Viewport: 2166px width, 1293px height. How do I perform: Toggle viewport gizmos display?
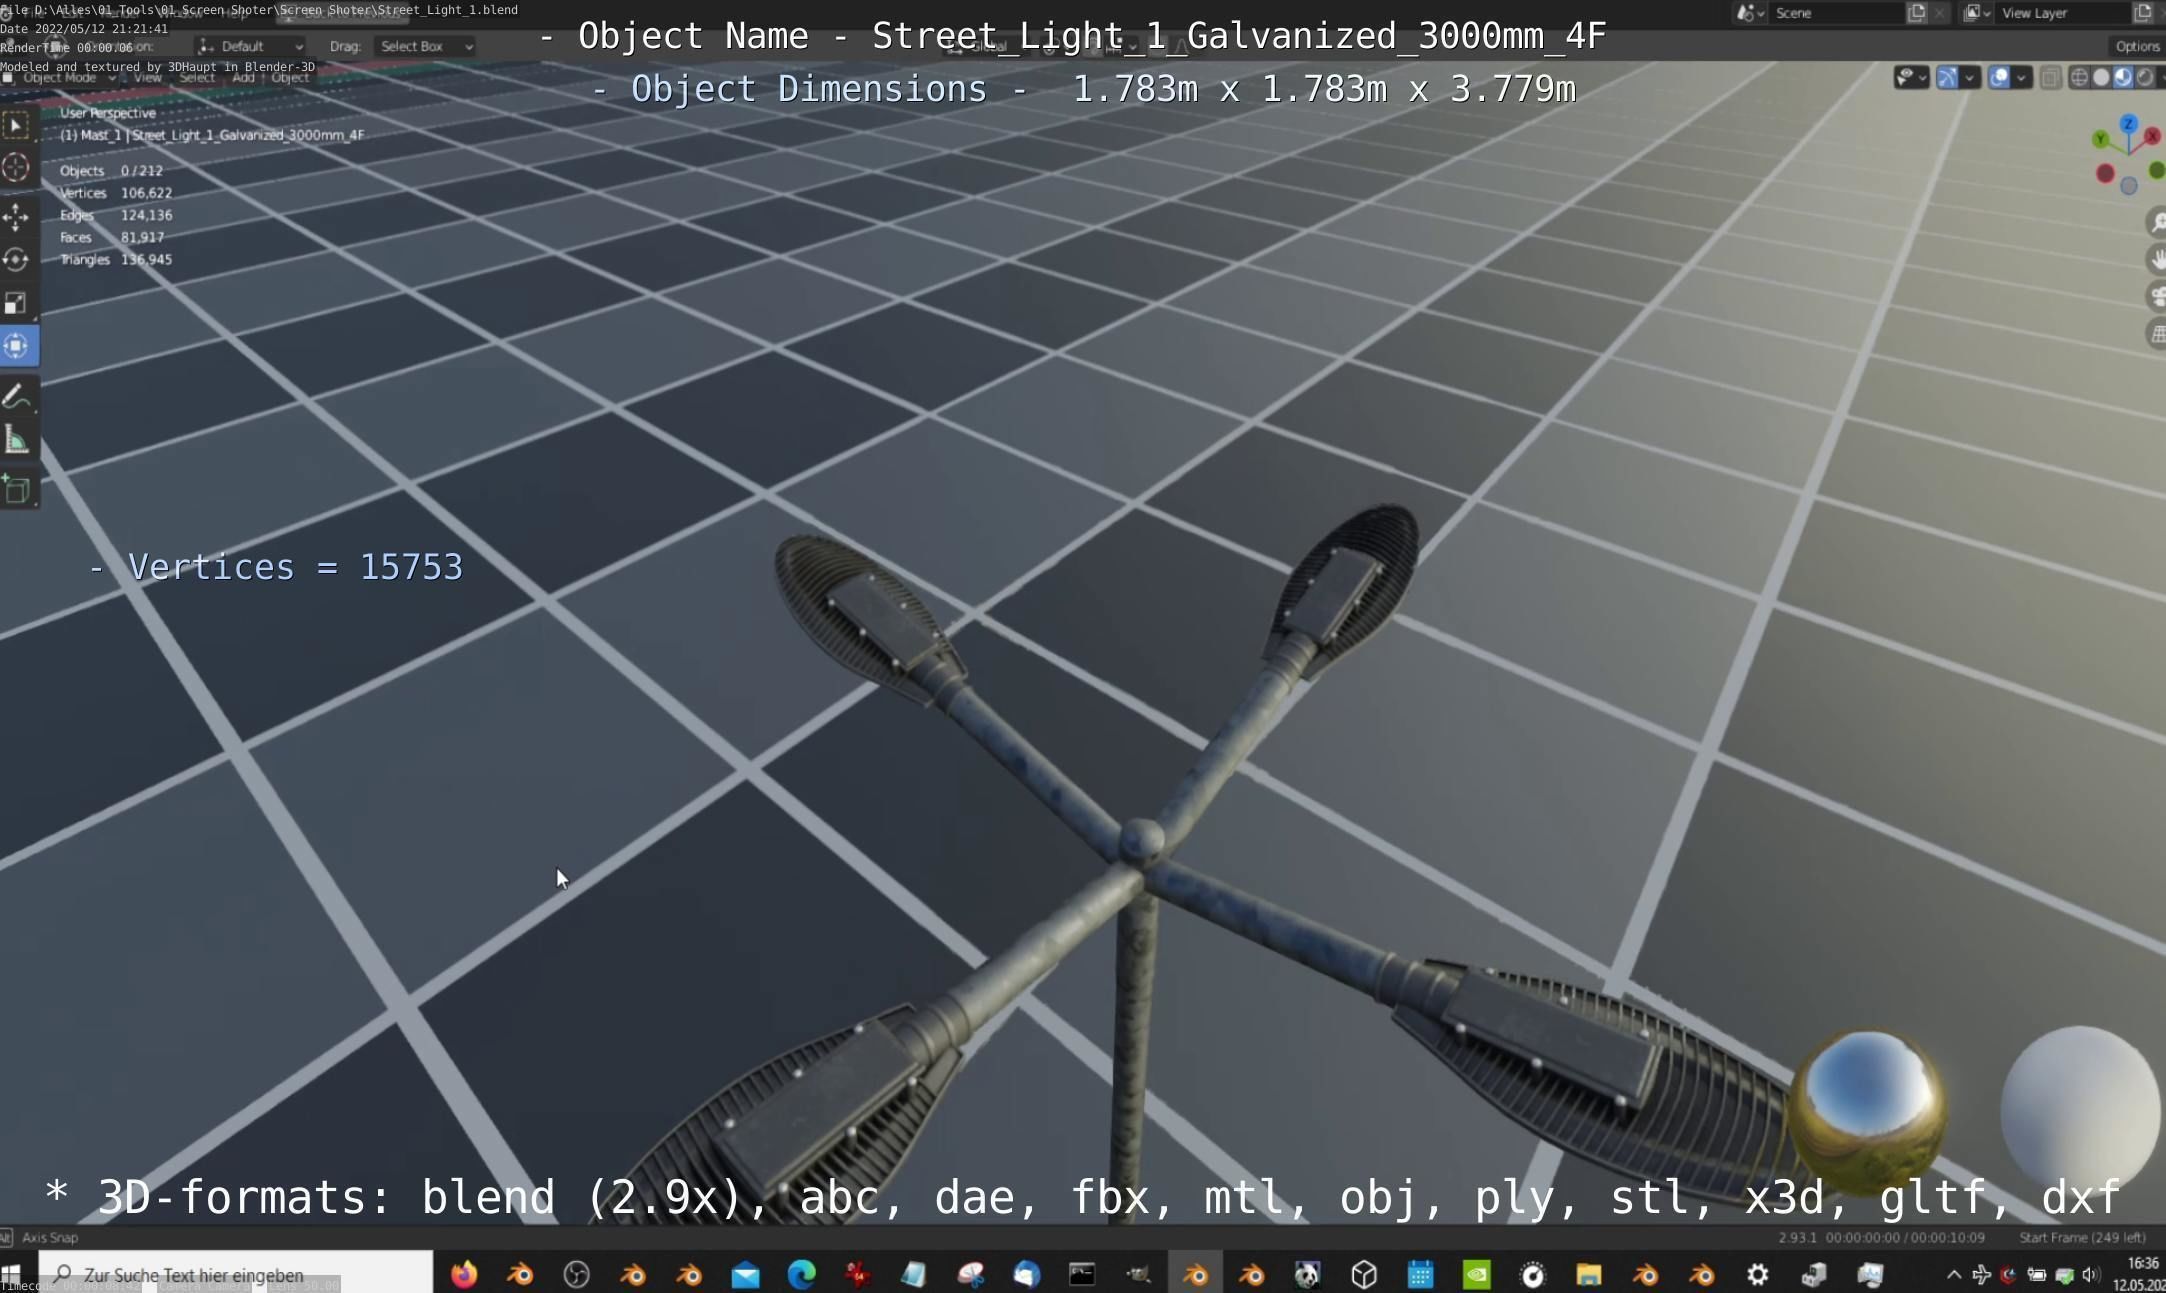click(1947, 77)
